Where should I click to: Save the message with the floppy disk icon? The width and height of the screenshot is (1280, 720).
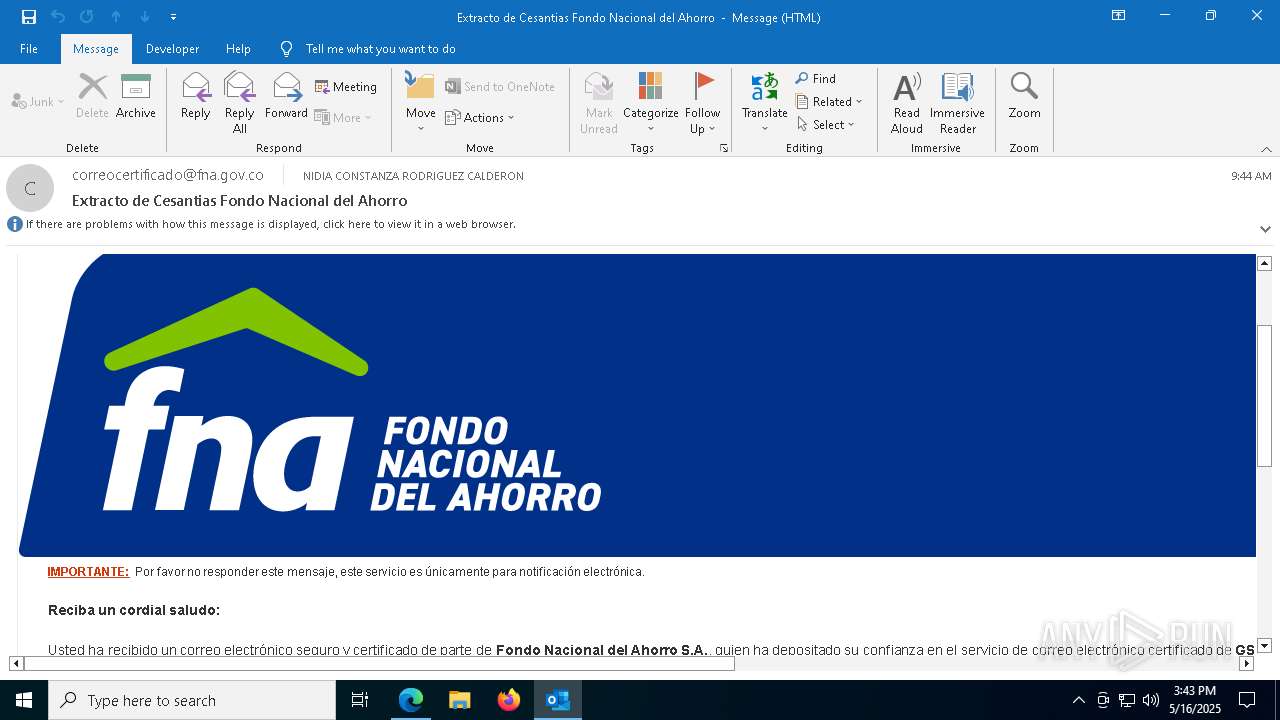(x=28, y=17)
